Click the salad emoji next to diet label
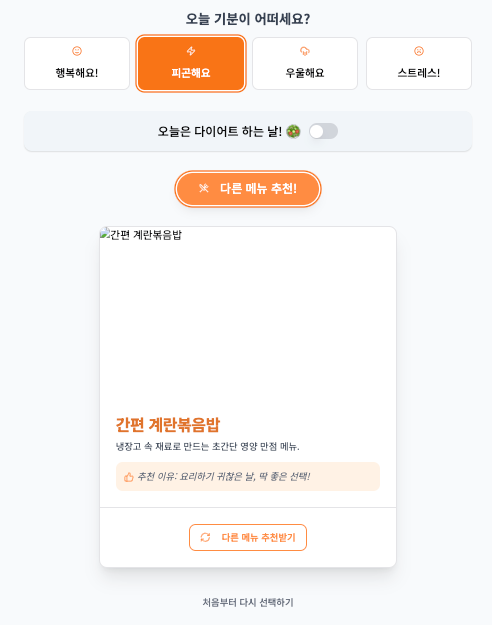The image size is (492, 625). [293, 132]
